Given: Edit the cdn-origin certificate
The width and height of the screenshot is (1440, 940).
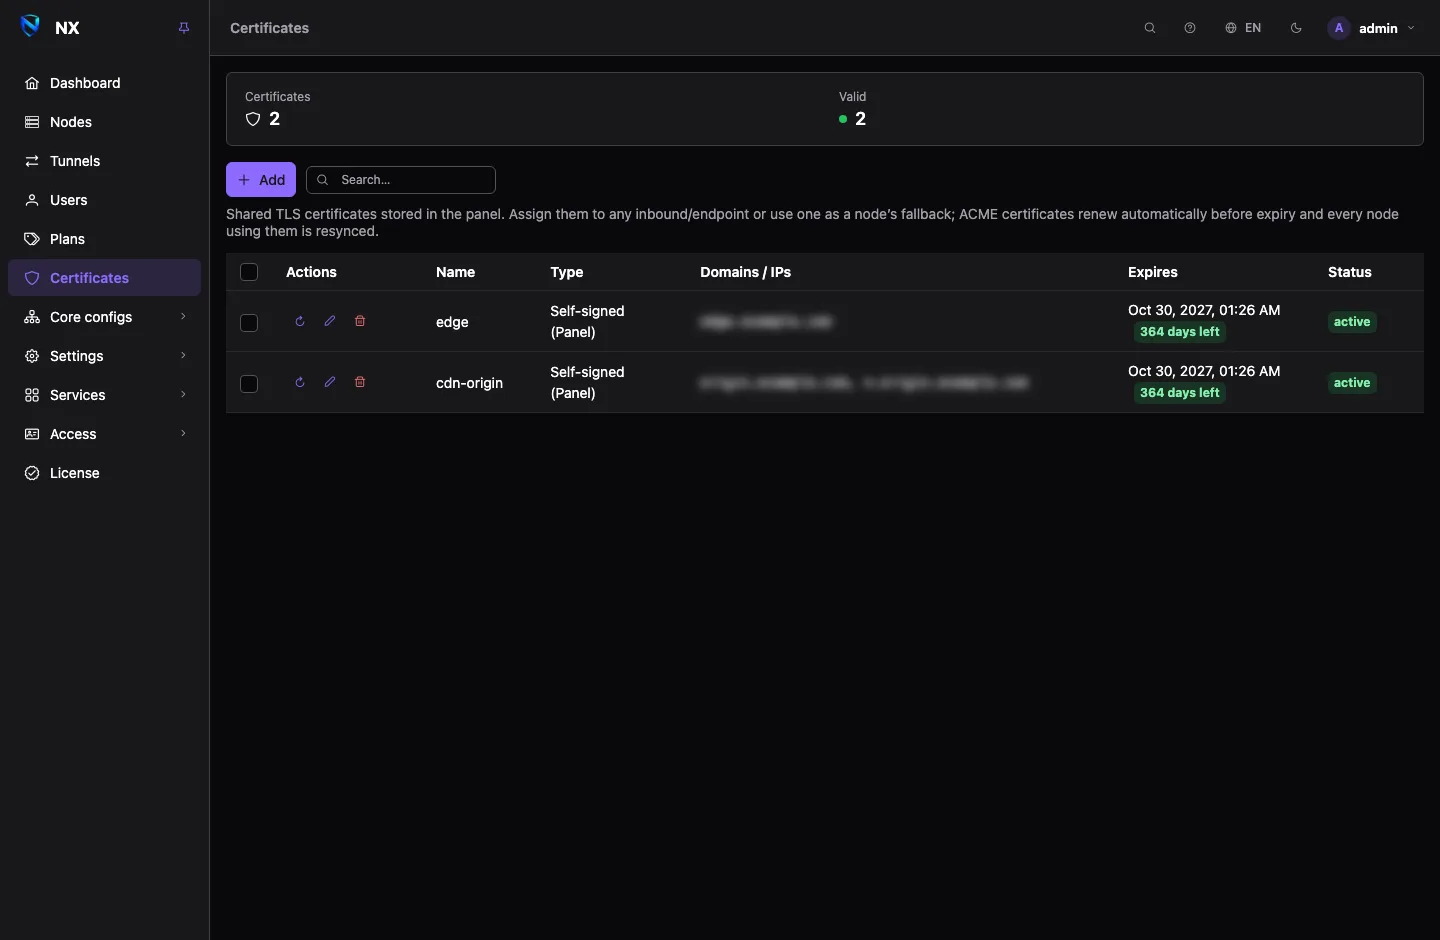Looking at the screenshot, I should (x=330, y=382).
